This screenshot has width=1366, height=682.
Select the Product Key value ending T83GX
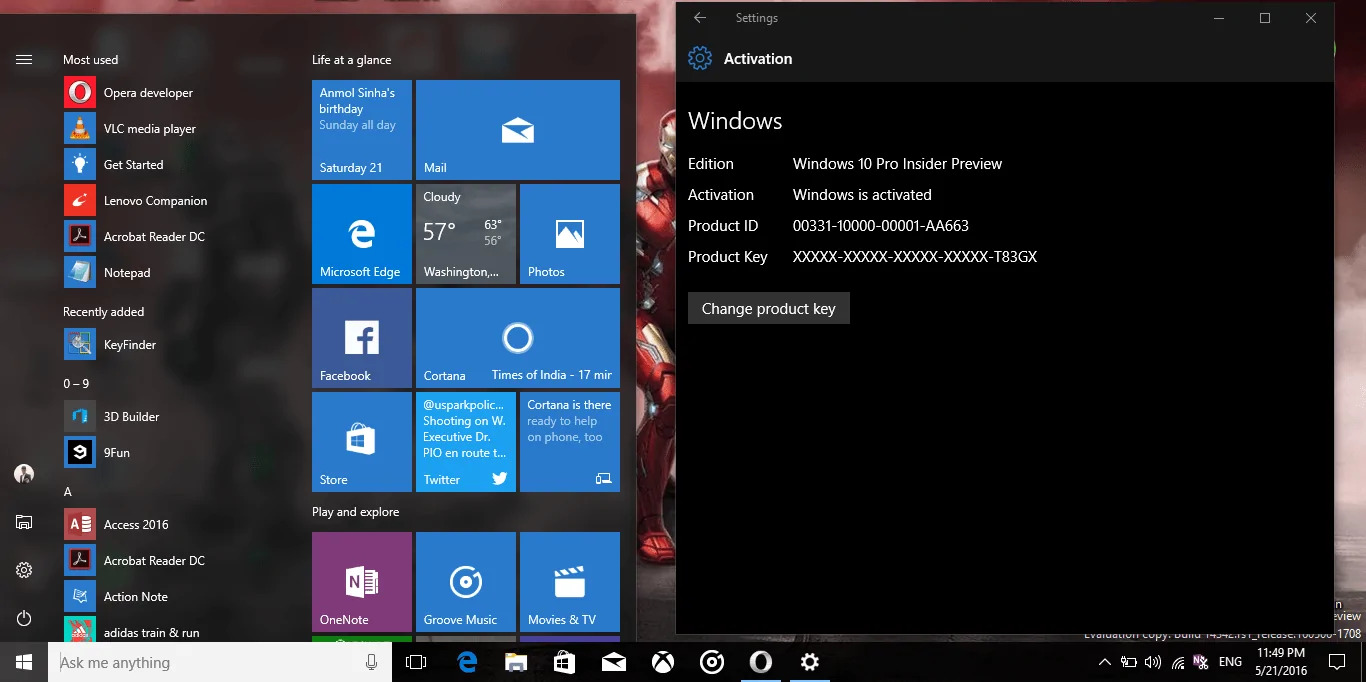(x=915, y=257)
